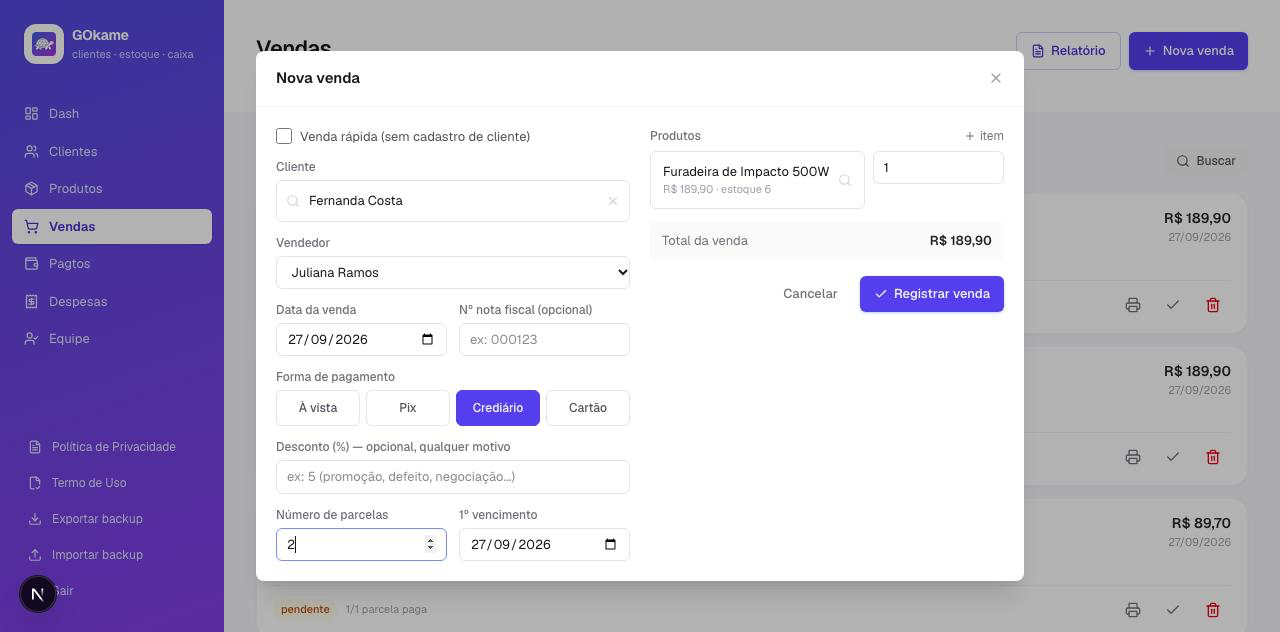Open Clientes section
The image size is (1280, 632).
pyautogui.click(x=112, y=152)
